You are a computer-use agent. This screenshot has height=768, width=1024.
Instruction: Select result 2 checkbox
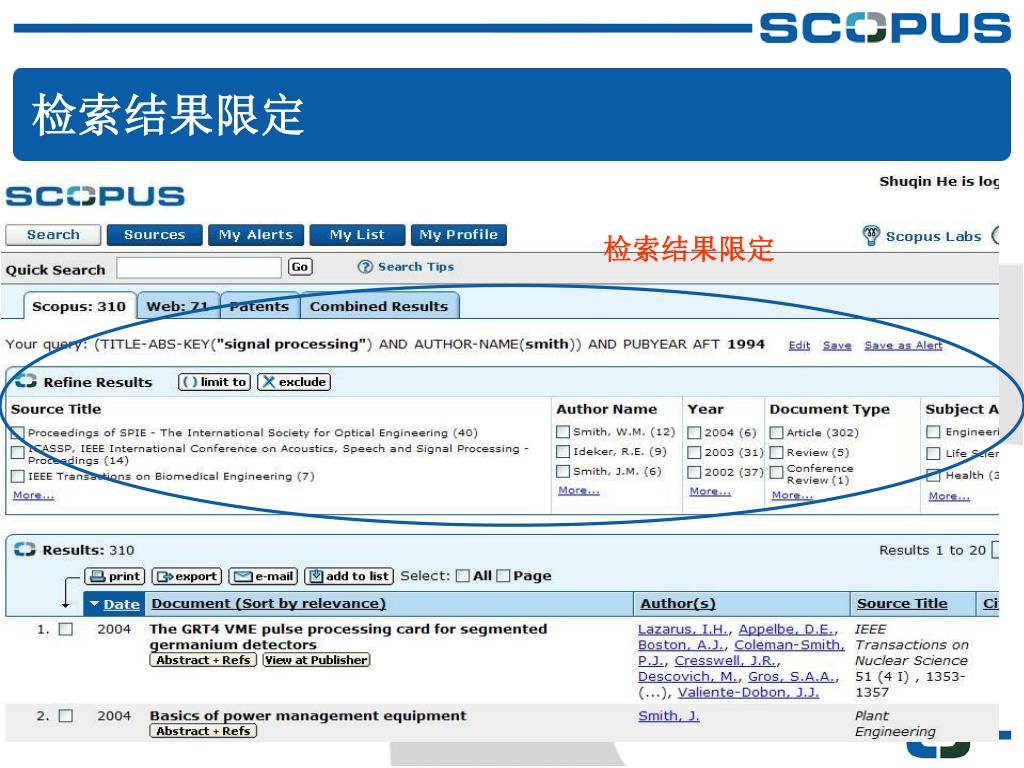point(66,716)
